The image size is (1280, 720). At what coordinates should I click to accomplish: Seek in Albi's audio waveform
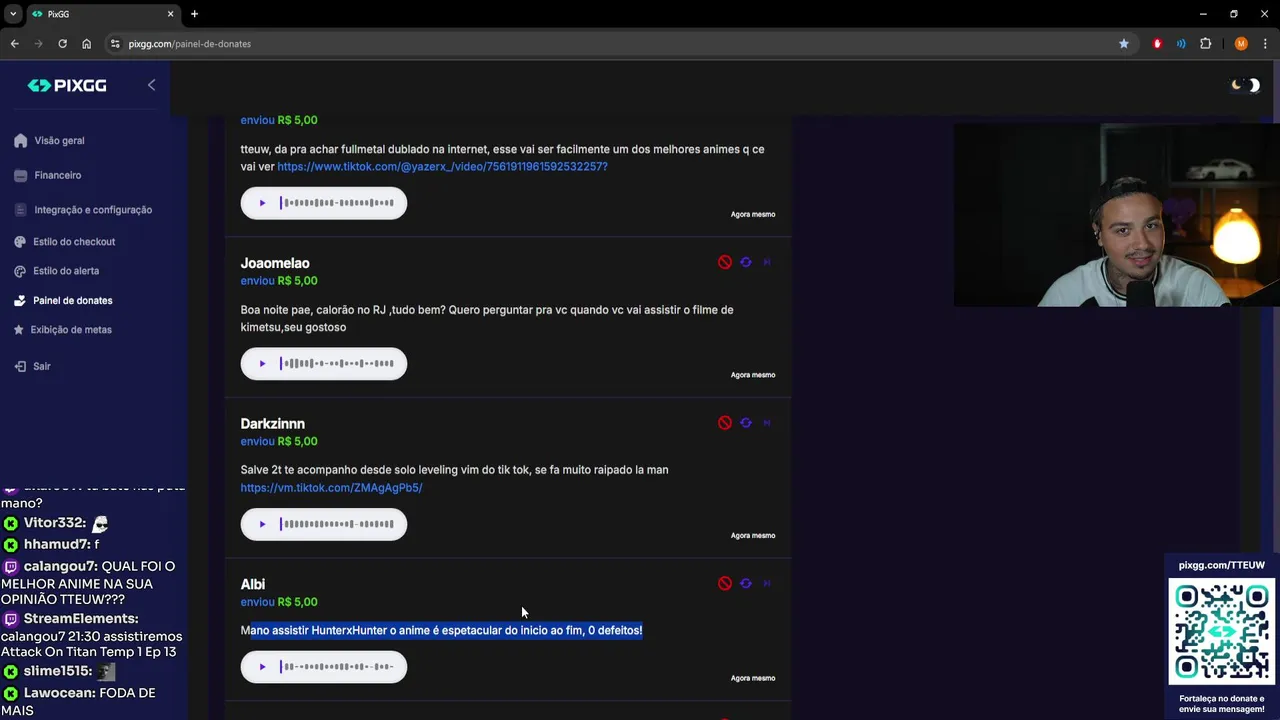[338, 666]
